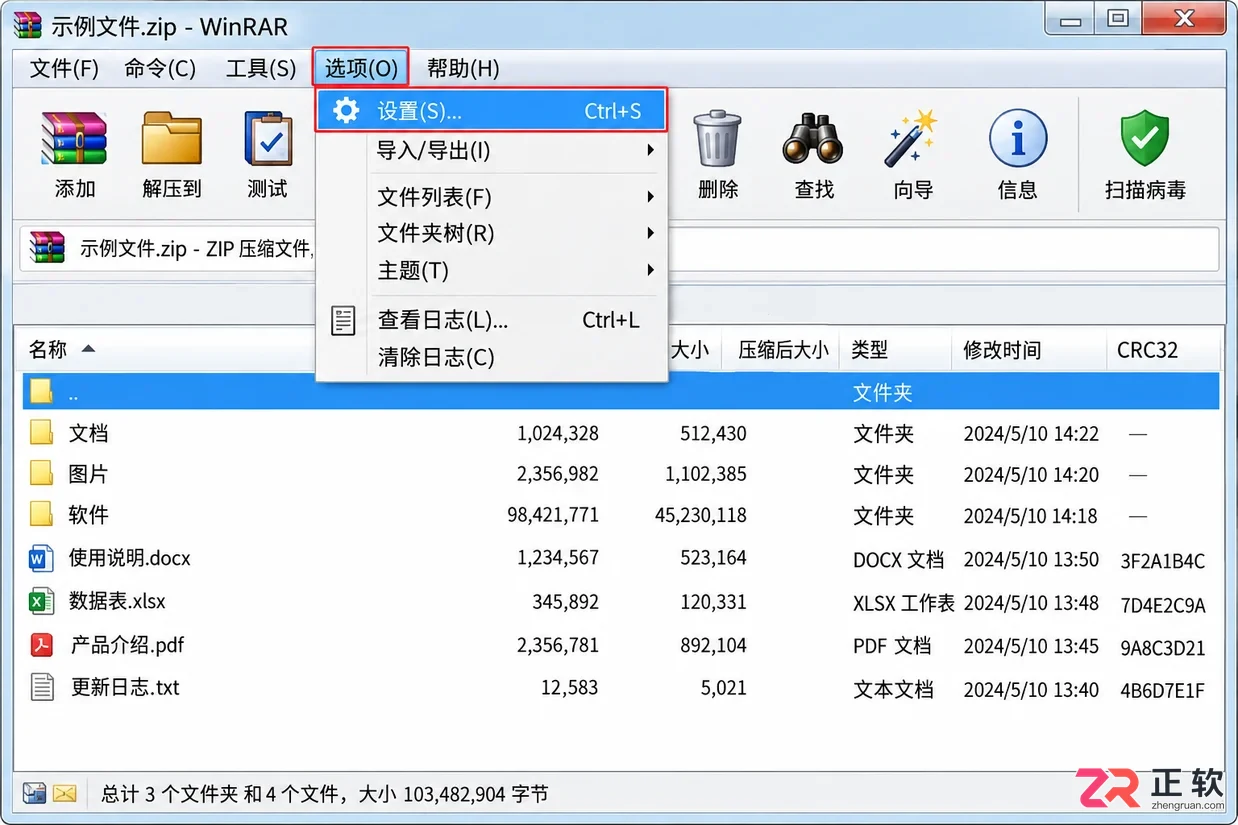The height and width of the screenshot is (825, 1238).
Task: Choose 查看日志(L)... menu entry
Action: pos(491,320)
